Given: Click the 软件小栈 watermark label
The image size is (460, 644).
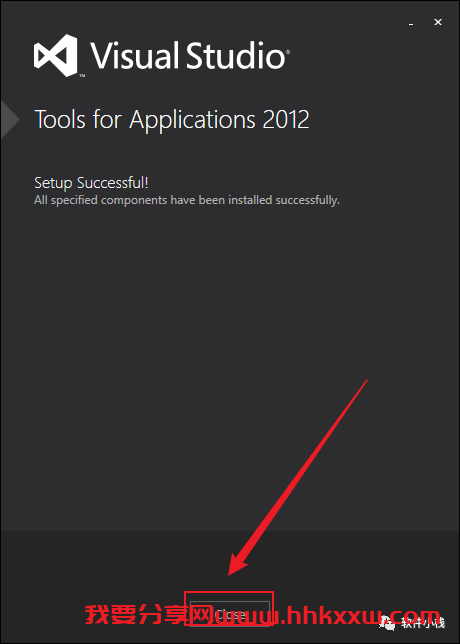Looking at the screenshot, I should [423, 623].
